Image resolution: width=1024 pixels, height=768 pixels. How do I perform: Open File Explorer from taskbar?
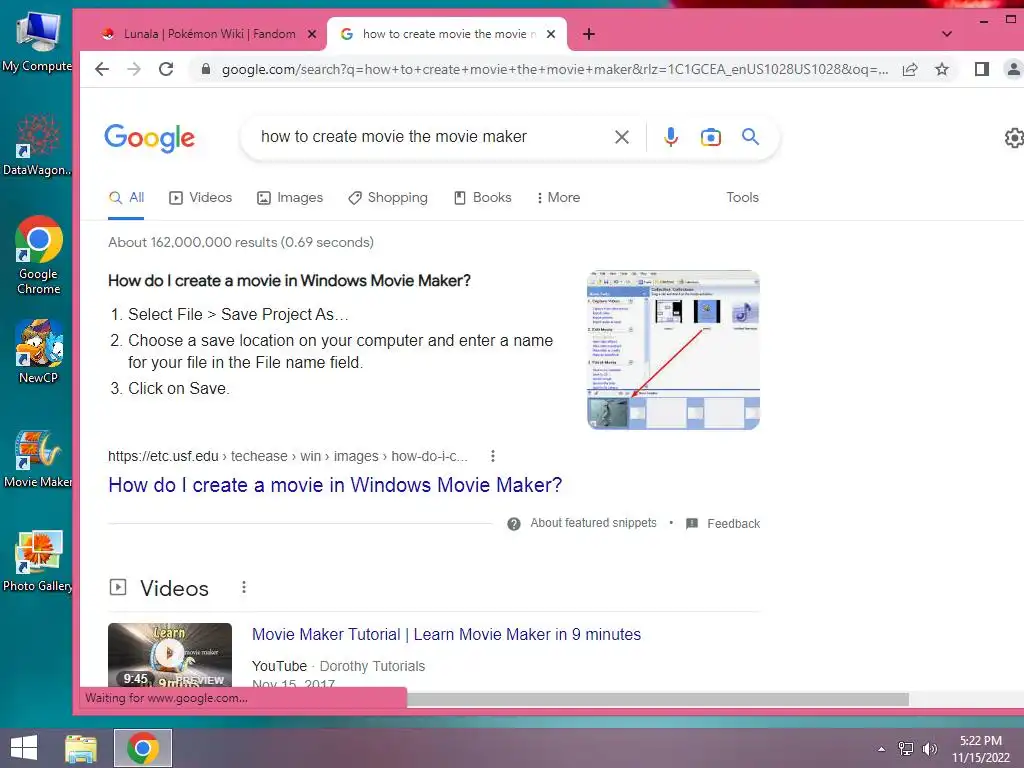tap(81, 748)
